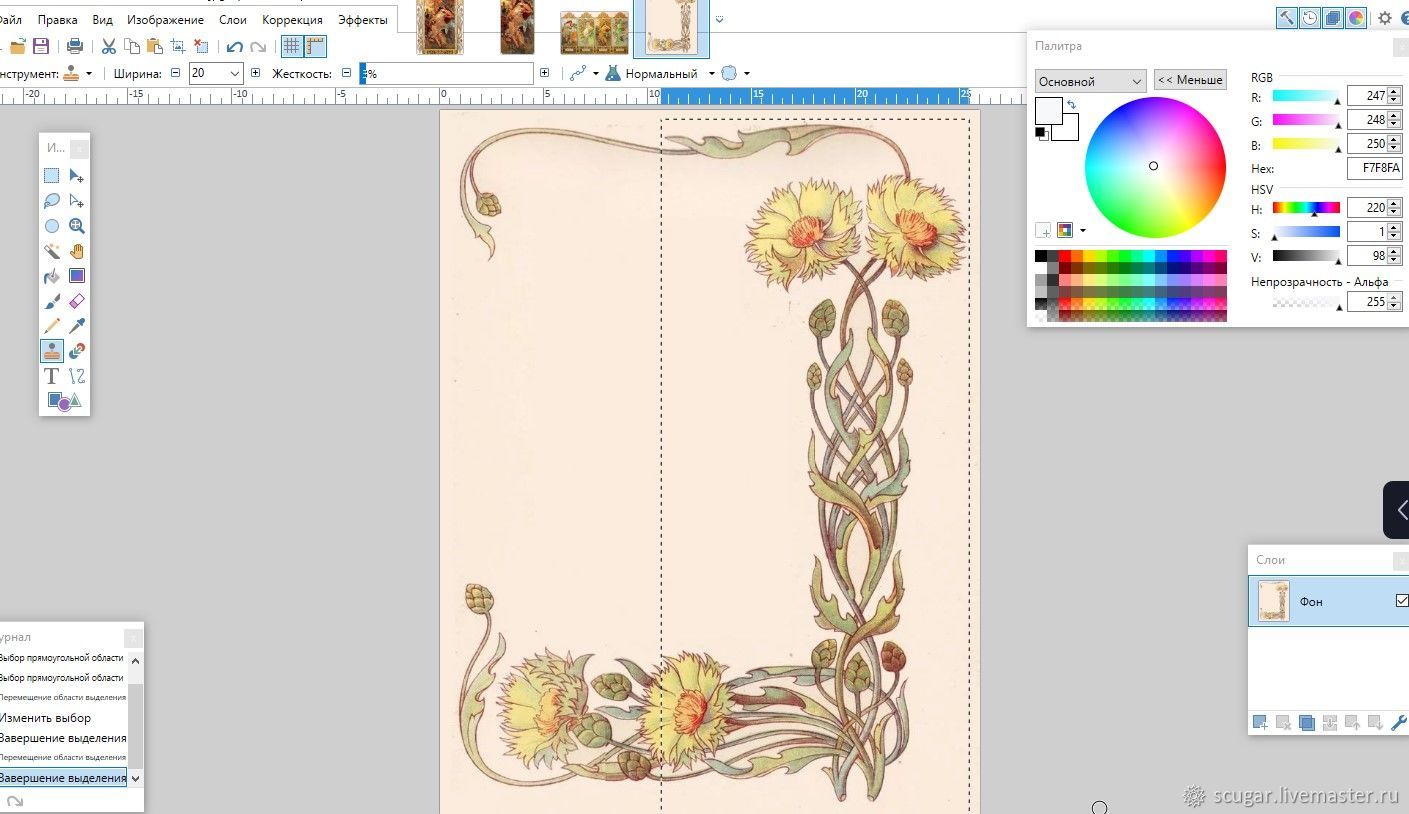Image resolution: width=1409 pixels, height=814 pixels.
Task: Click the Print icon
Action: point(75,46)
